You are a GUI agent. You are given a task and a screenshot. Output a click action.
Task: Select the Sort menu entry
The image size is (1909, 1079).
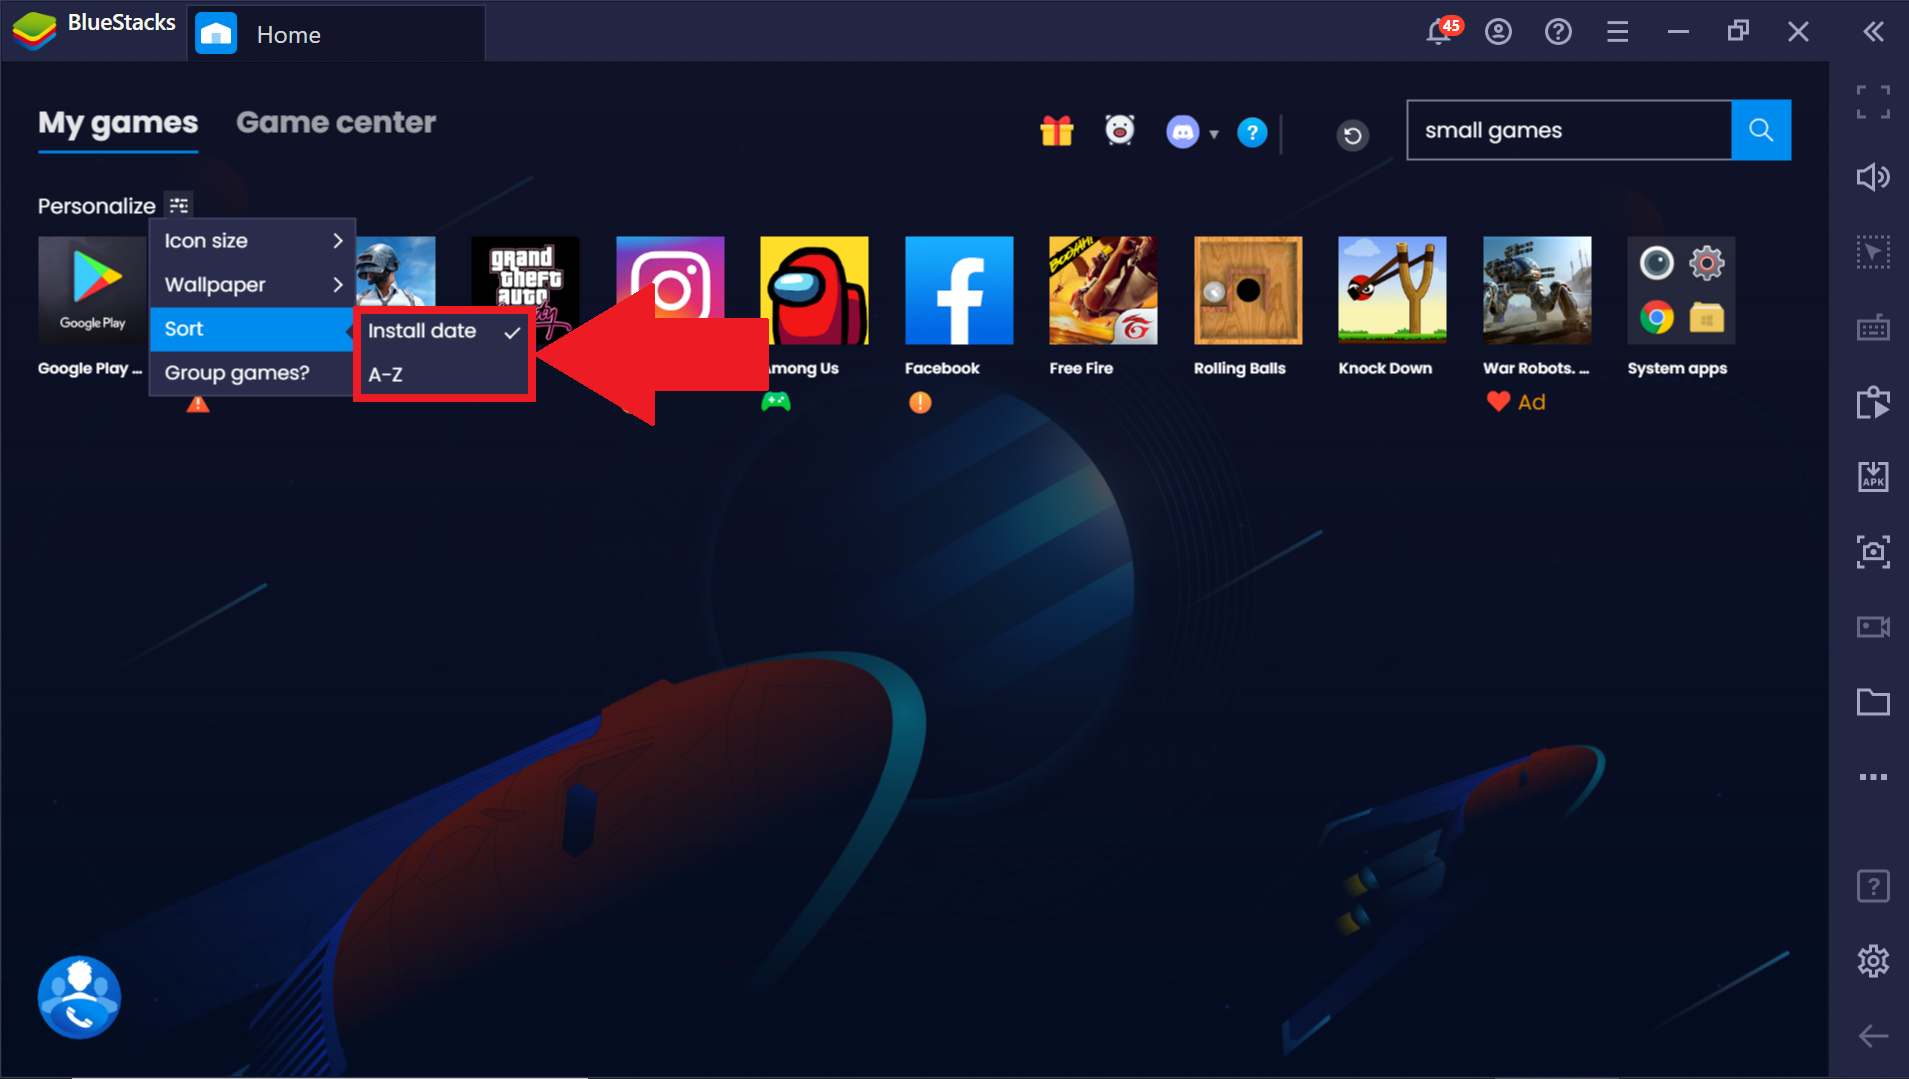click(x=252, y=329)
